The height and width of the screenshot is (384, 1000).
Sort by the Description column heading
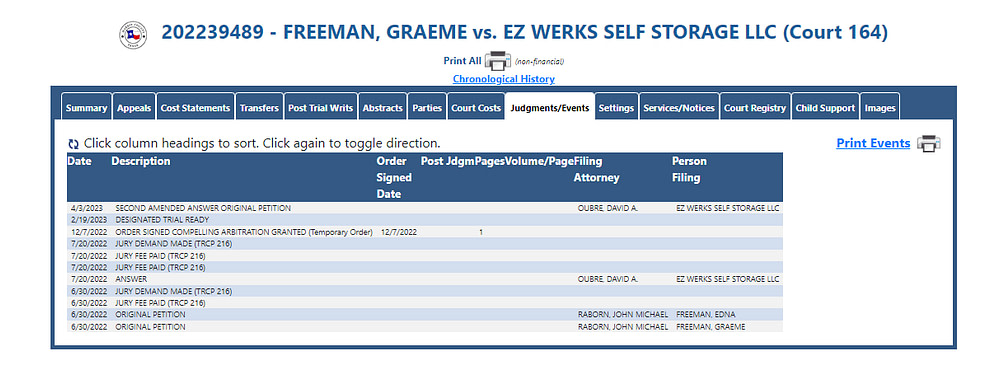141,161
